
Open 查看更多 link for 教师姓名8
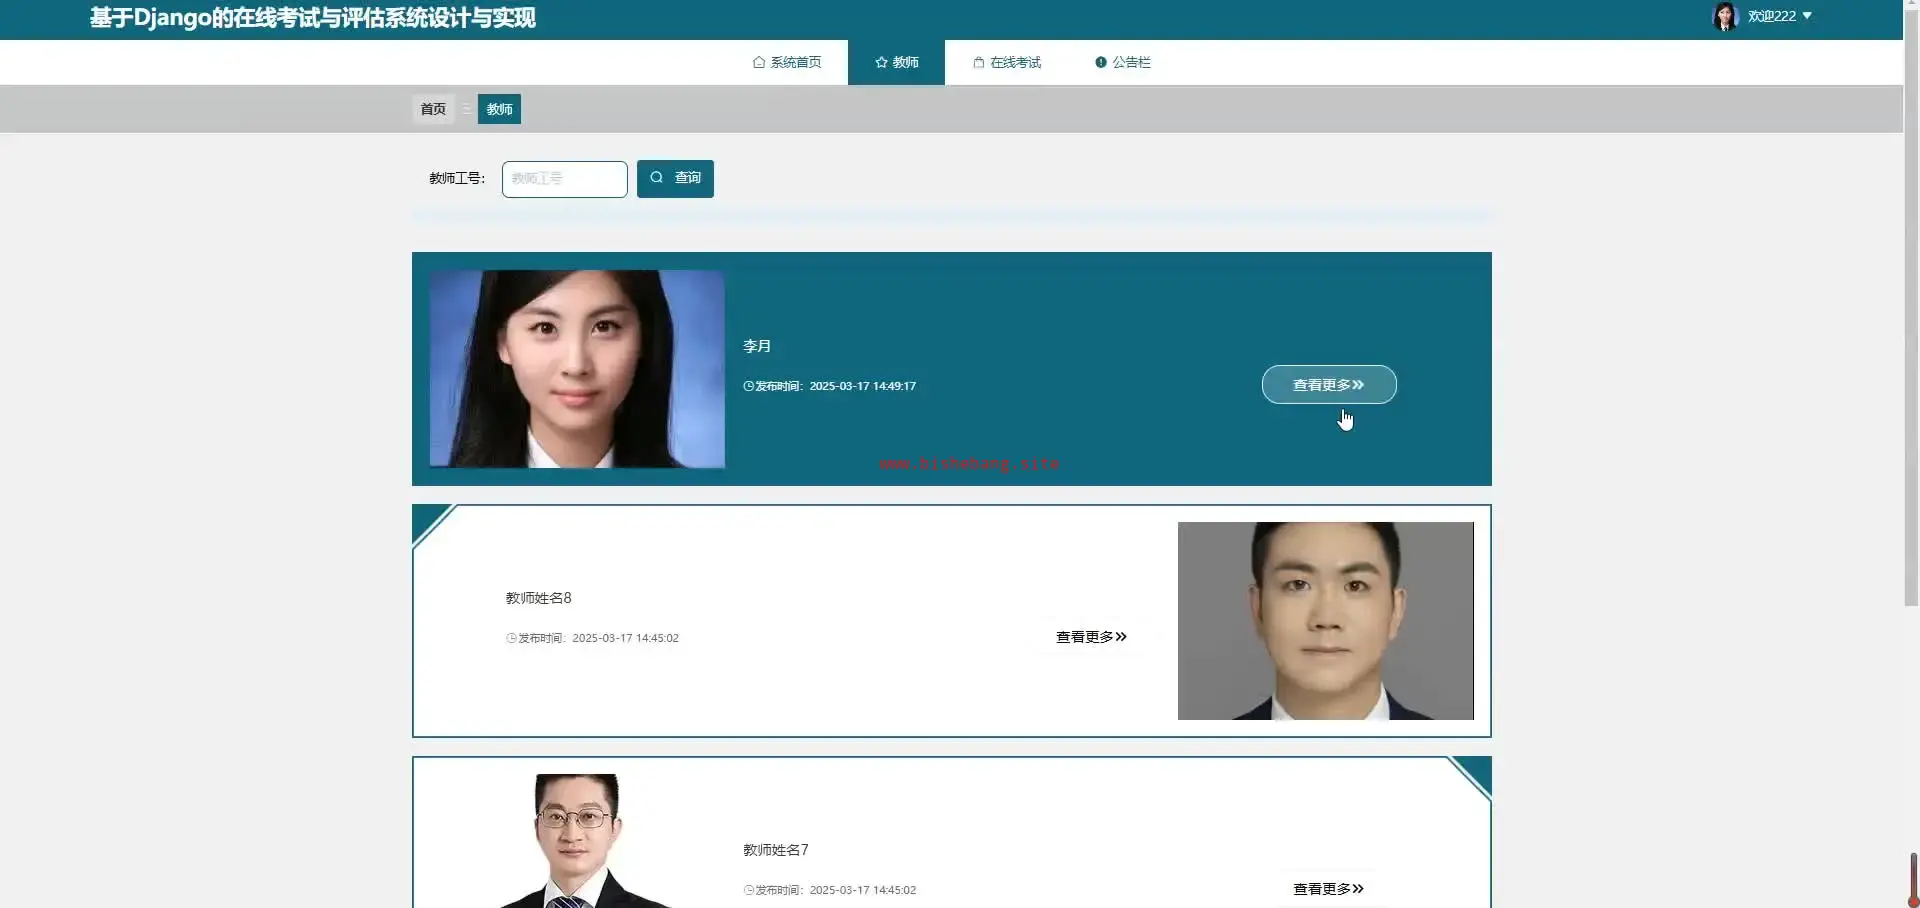(x=1092, y=637)
